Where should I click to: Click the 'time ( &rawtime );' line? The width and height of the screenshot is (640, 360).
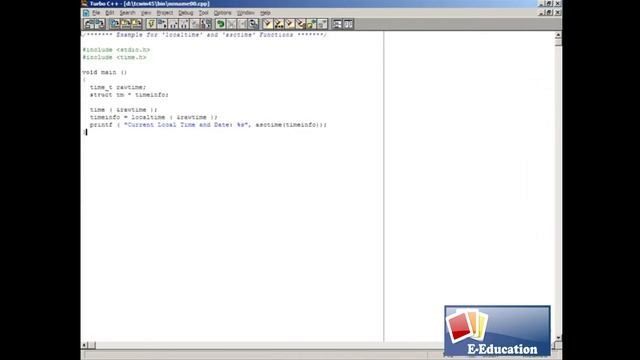123,110
